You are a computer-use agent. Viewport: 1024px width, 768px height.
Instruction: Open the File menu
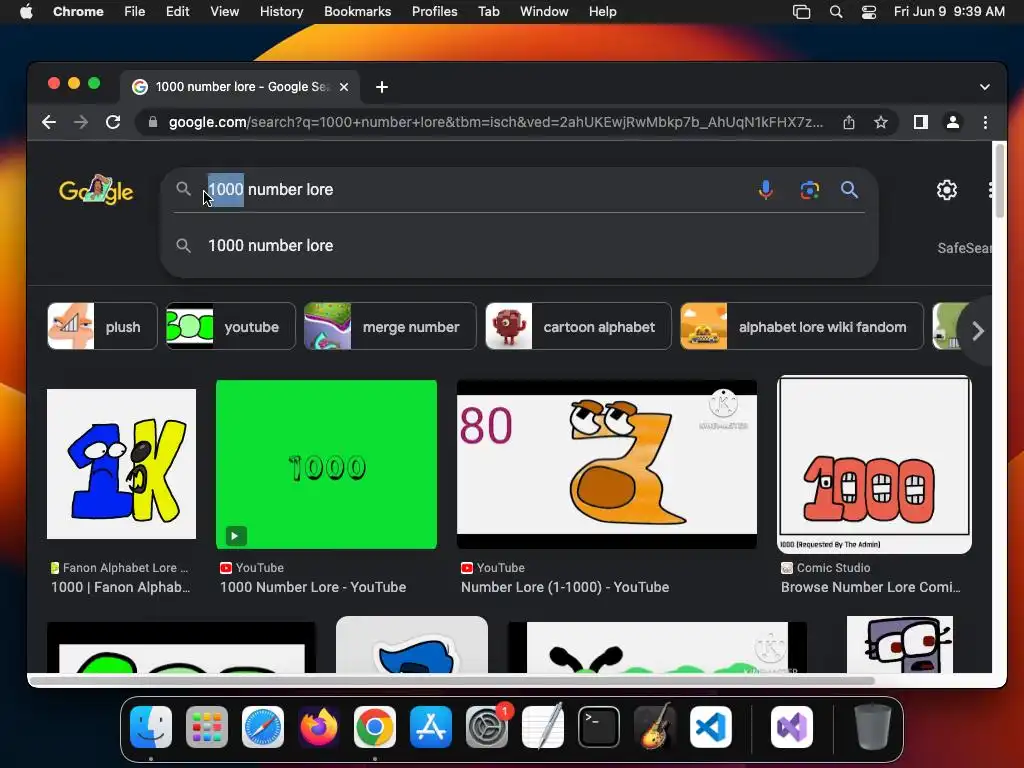pyautogui.click(x=135, y=11)
